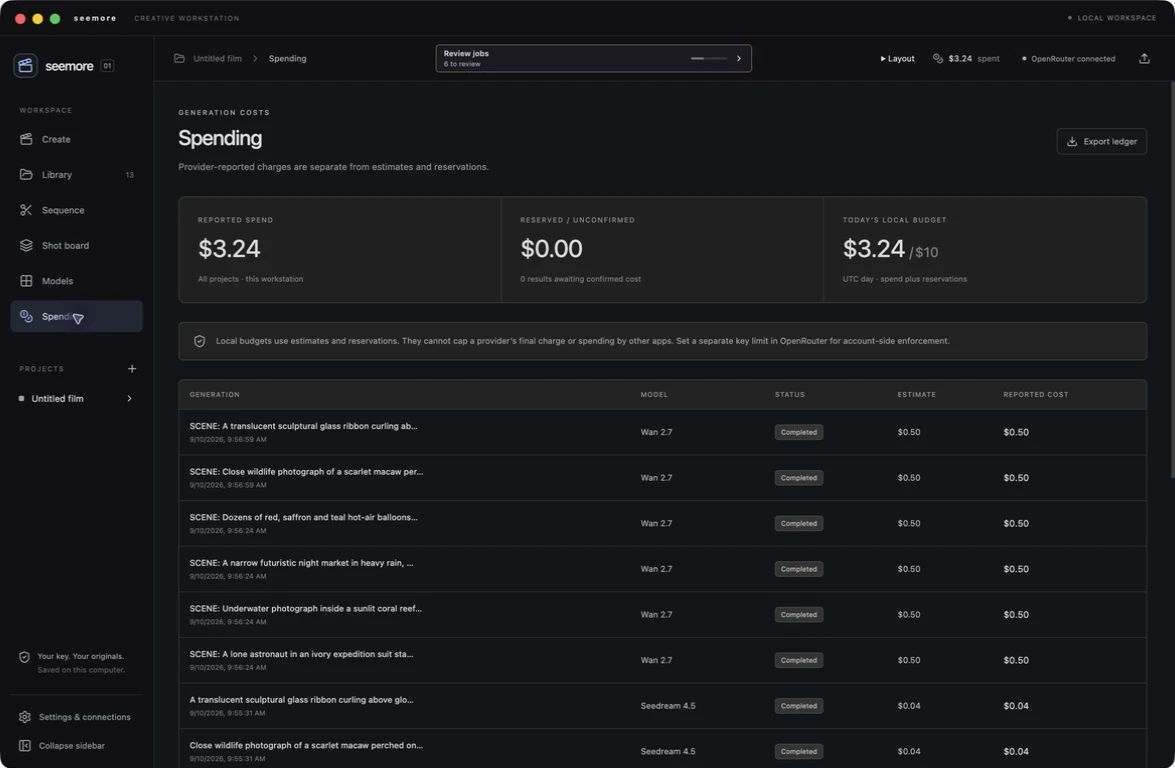Viewport: 1175px width, 768px height.
Task: Click the shield icon beside Your key
Action: [25, 657]
